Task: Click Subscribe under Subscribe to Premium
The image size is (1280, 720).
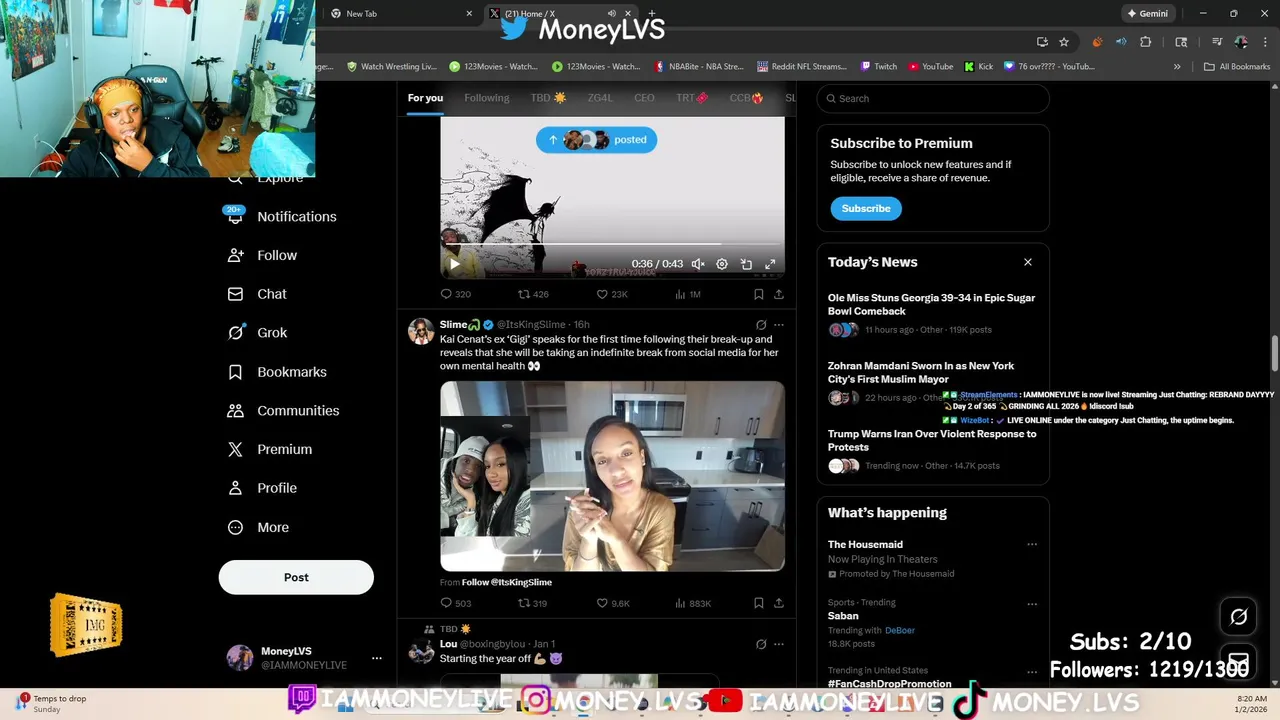Action: (866, 208)
